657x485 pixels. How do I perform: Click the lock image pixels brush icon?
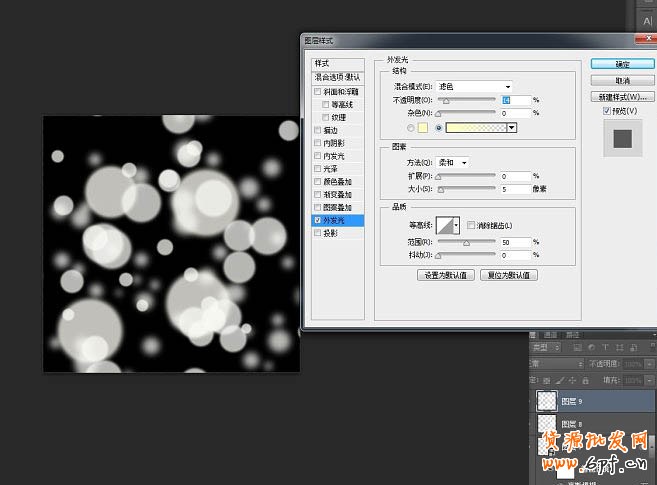tap(559, 381)
